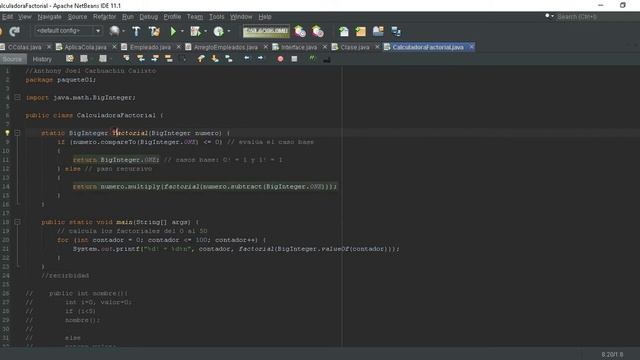The height and width of the screenshot is (360, 640).
Task: Switch to Clase.java tab
Action: click(354, 47)
